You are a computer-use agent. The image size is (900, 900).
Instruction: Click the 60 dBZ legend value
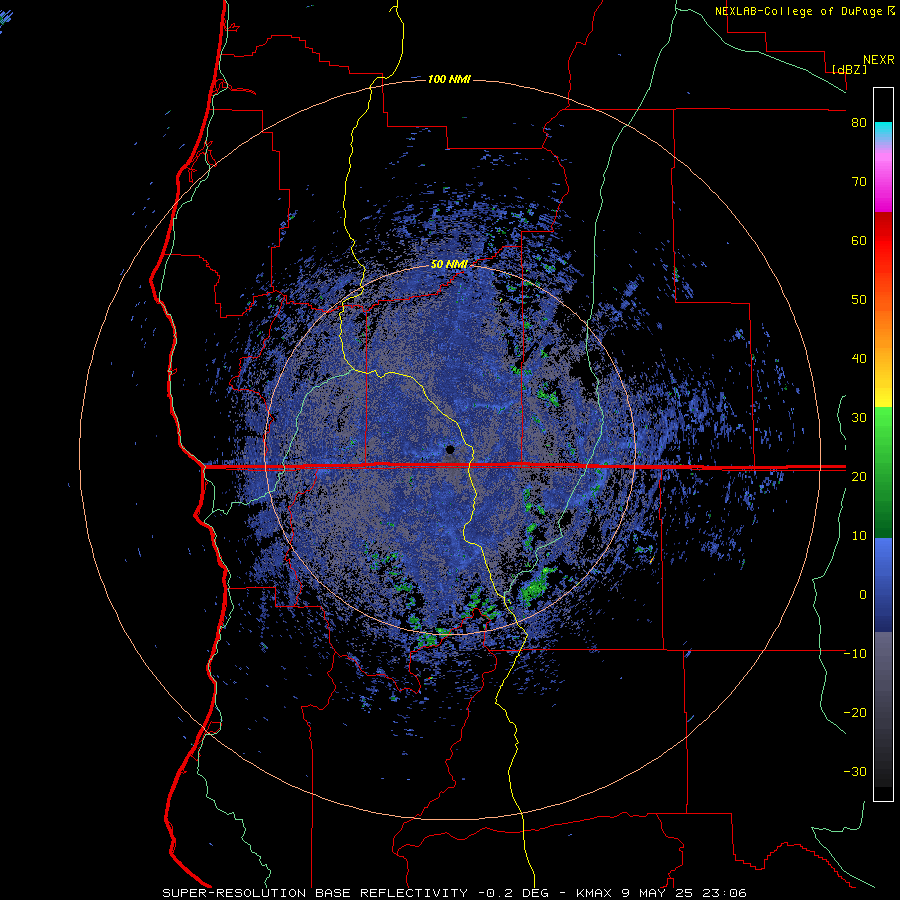coord(859,240)
